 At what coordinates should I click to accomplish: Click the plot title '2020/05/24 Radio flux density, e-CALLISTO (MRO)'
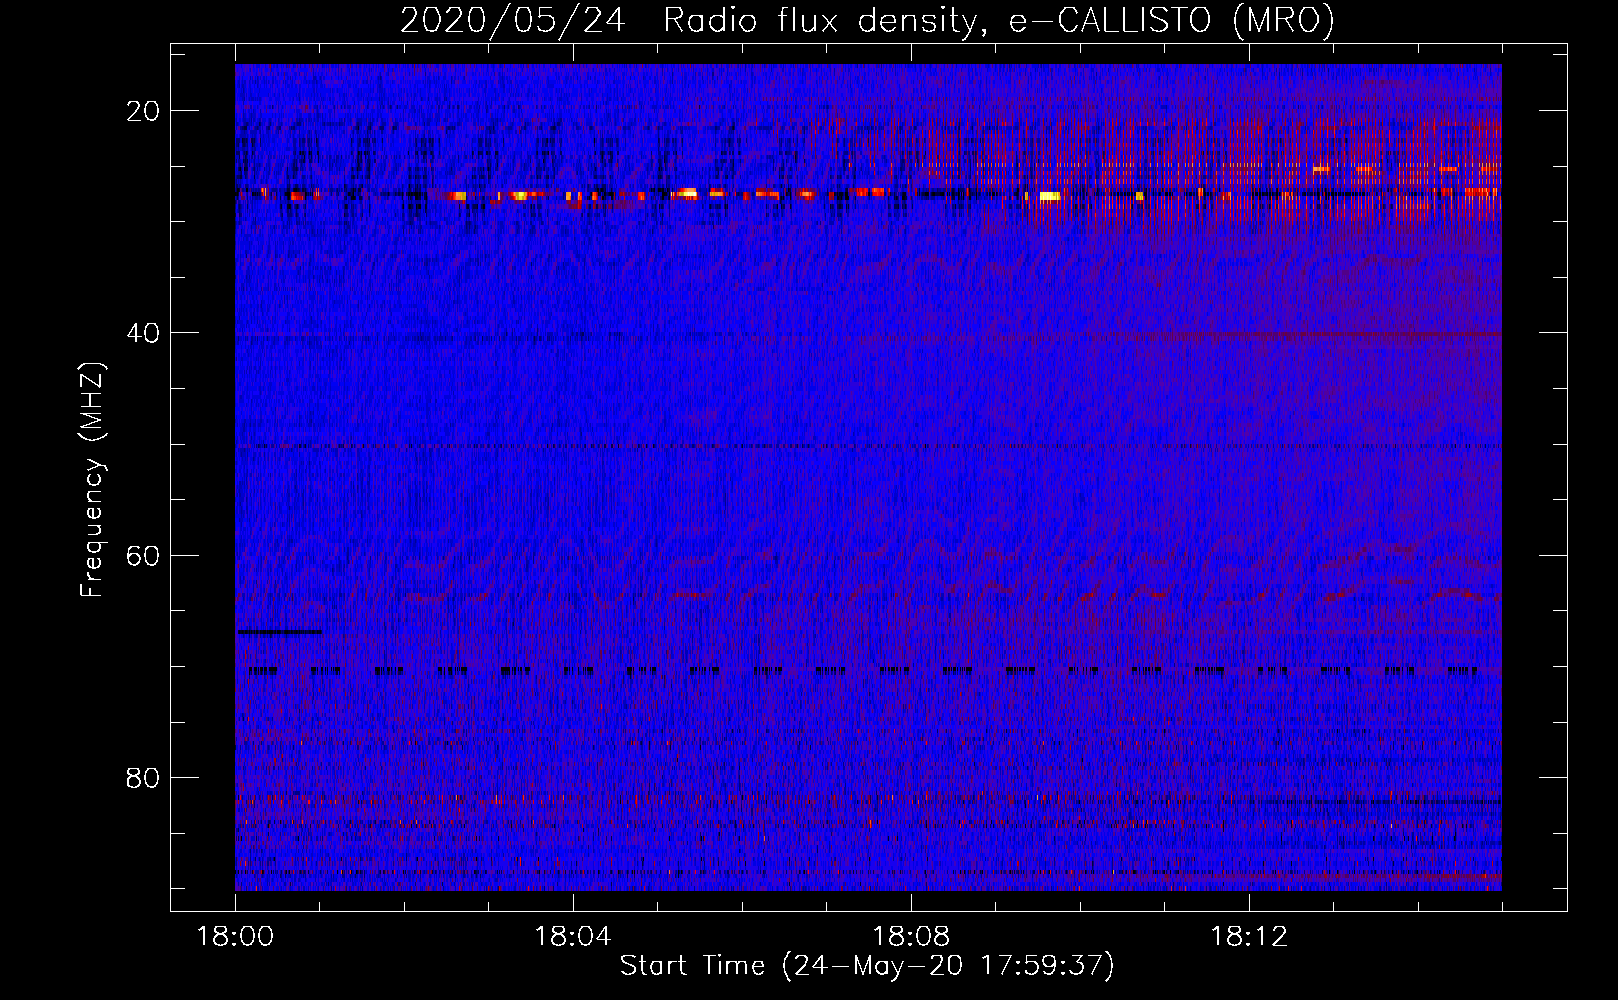(867, 20)
